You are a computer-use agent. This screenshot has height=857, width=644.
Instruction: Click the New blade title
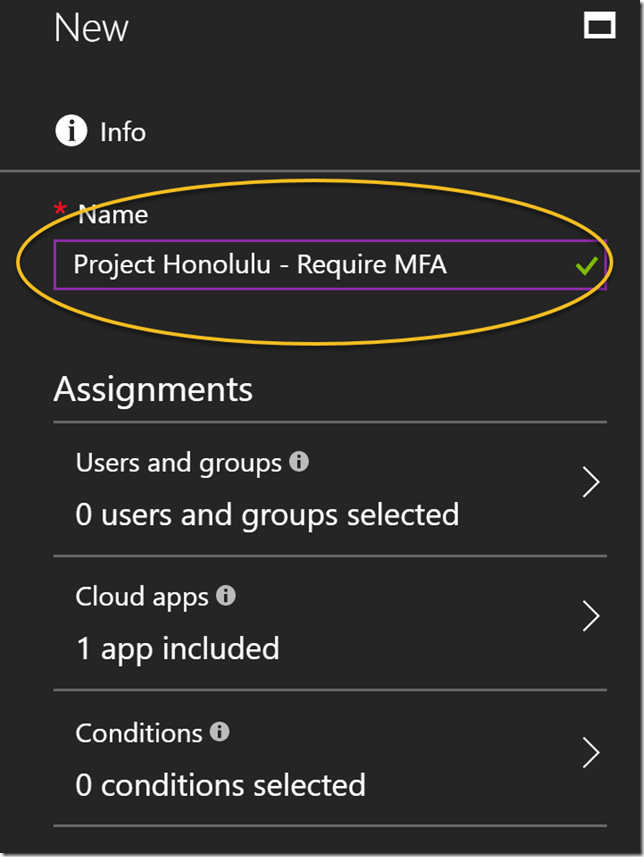[x=91, y=28]
